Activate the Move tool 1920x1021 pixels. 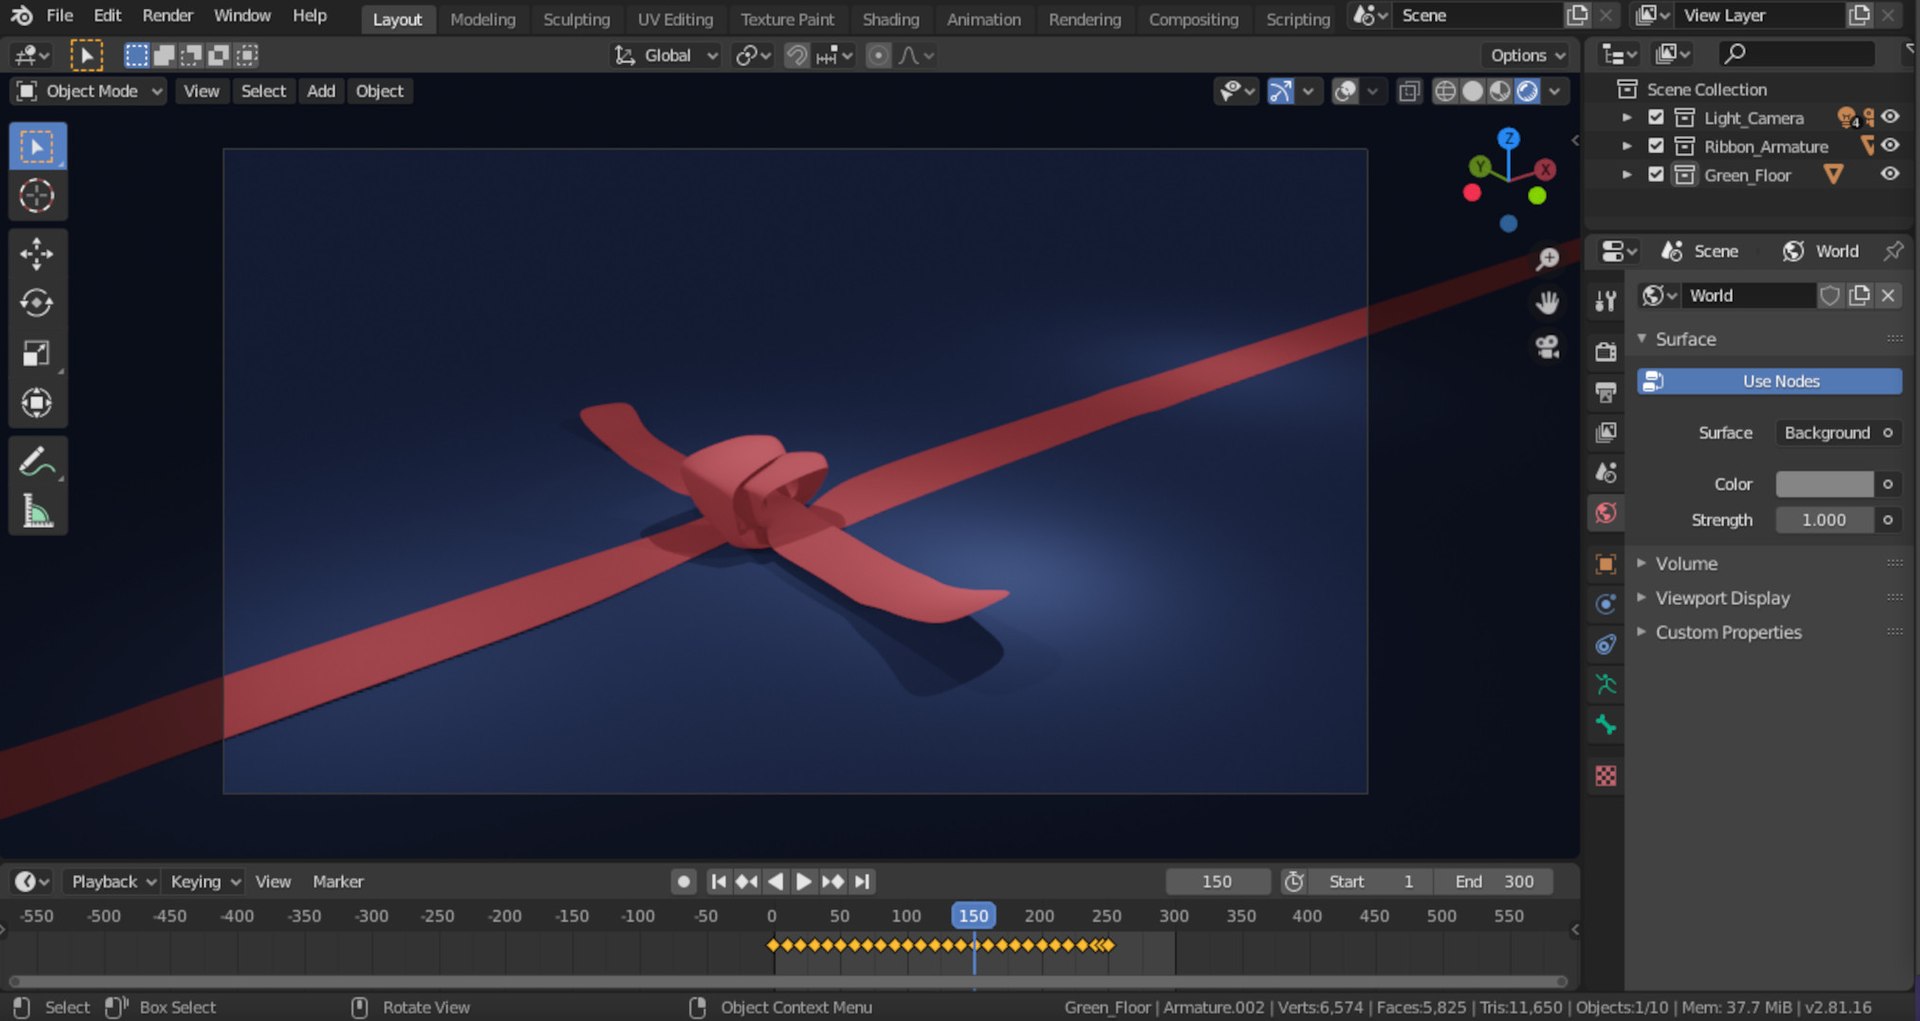coord(37,254)
